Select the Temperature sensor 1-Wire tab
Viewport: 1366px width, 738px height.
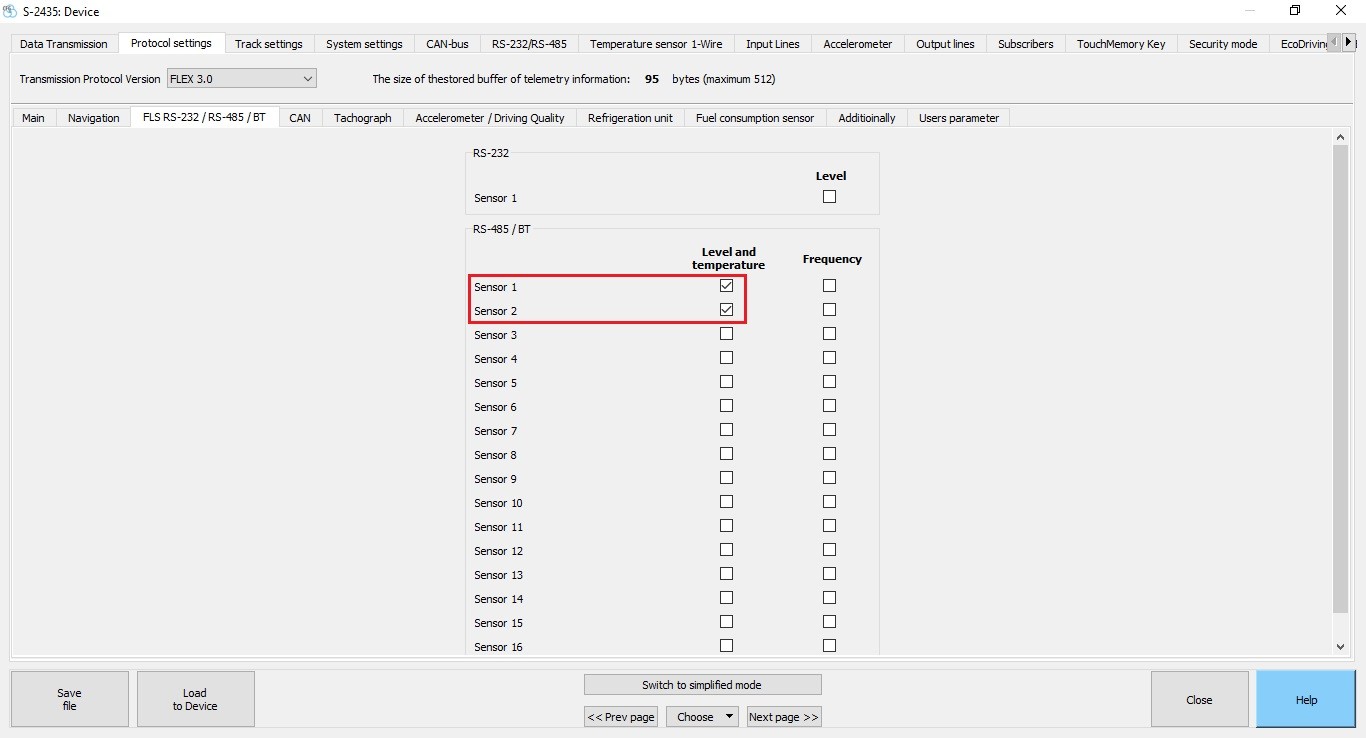point(655,43)
